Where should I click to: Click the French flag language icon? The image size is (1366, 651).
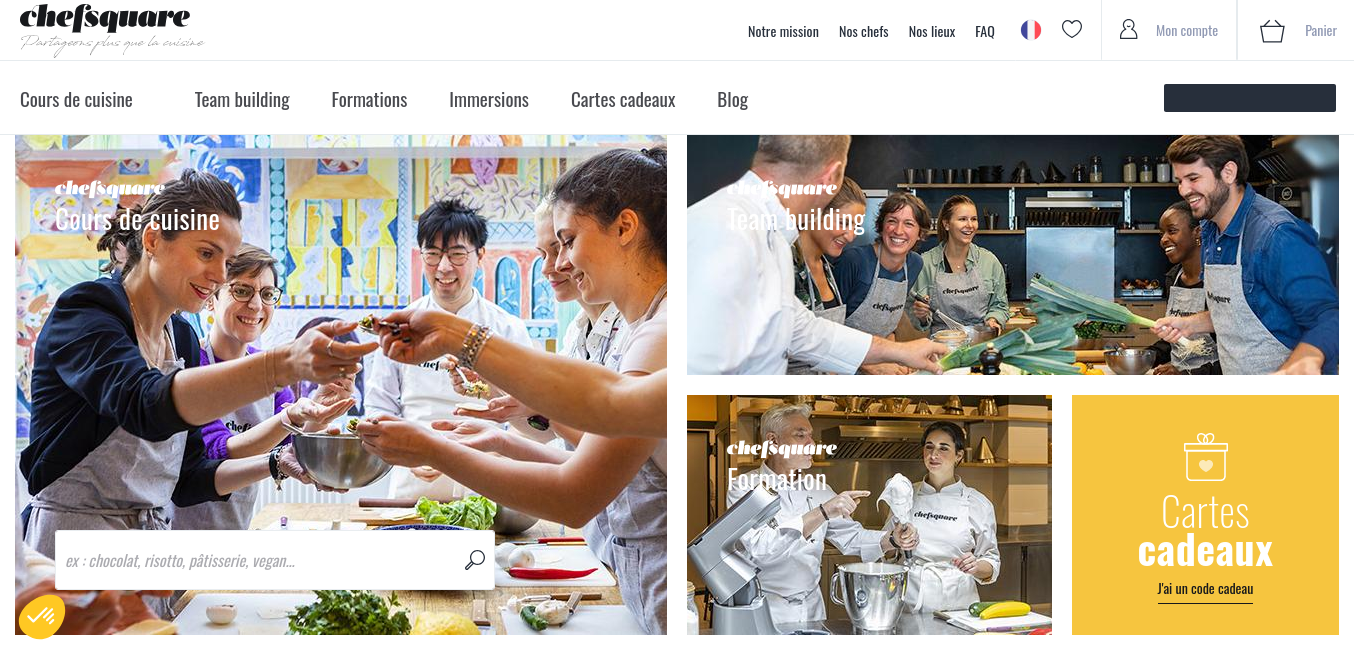click(x=1031, y=30)
